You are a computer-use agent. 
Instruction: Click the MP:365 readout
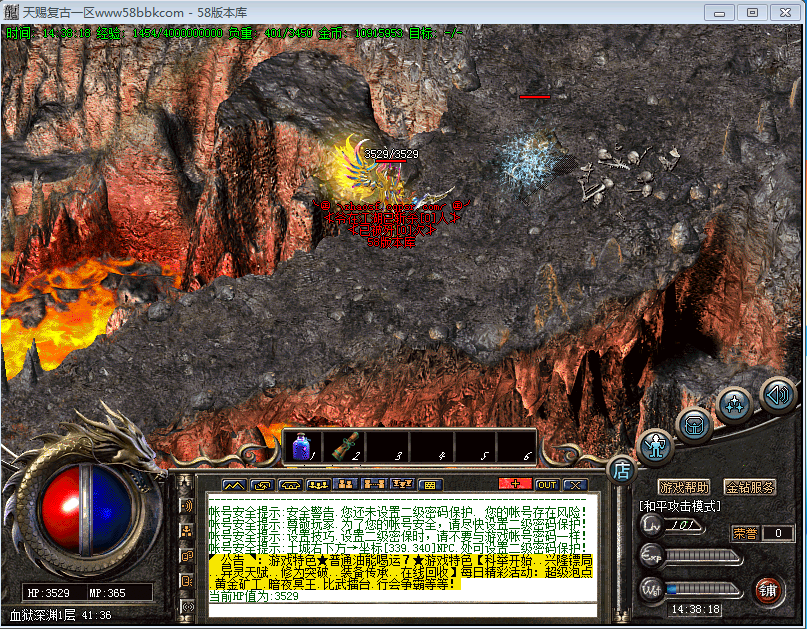[x=107, y=593]
